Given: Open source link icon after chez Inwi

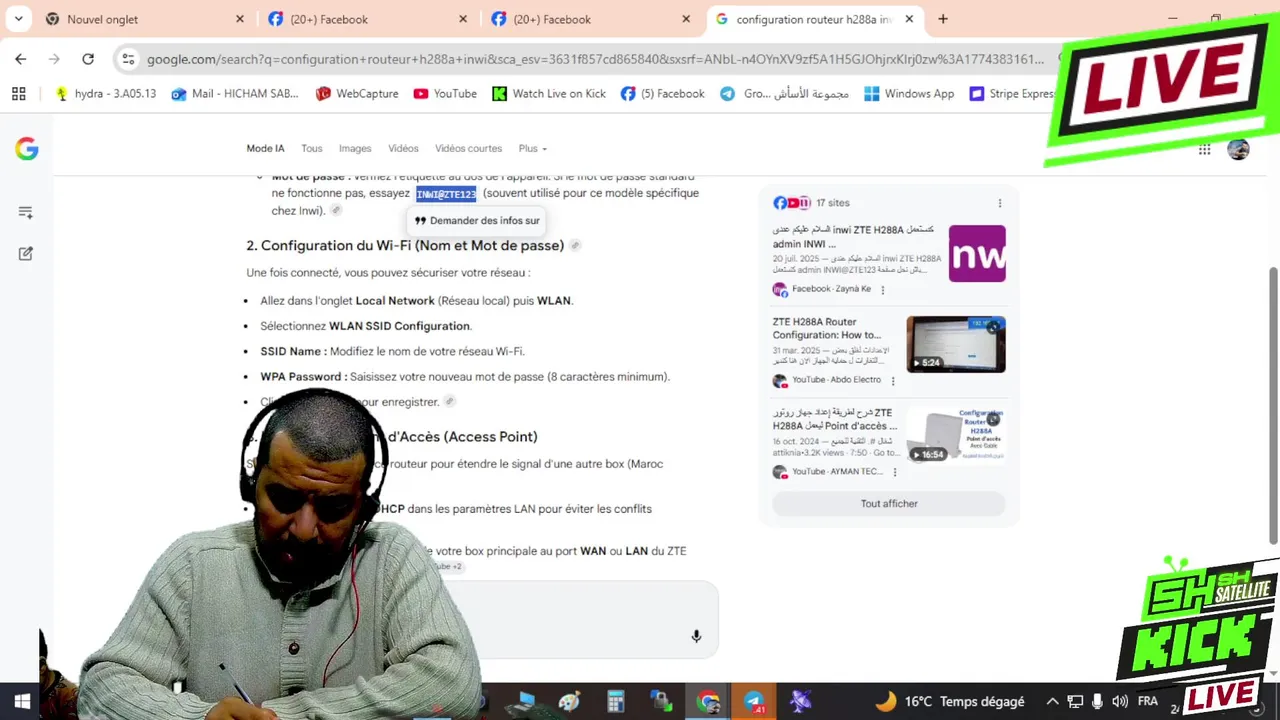Looking at the screenshot, I should (336, 210).
